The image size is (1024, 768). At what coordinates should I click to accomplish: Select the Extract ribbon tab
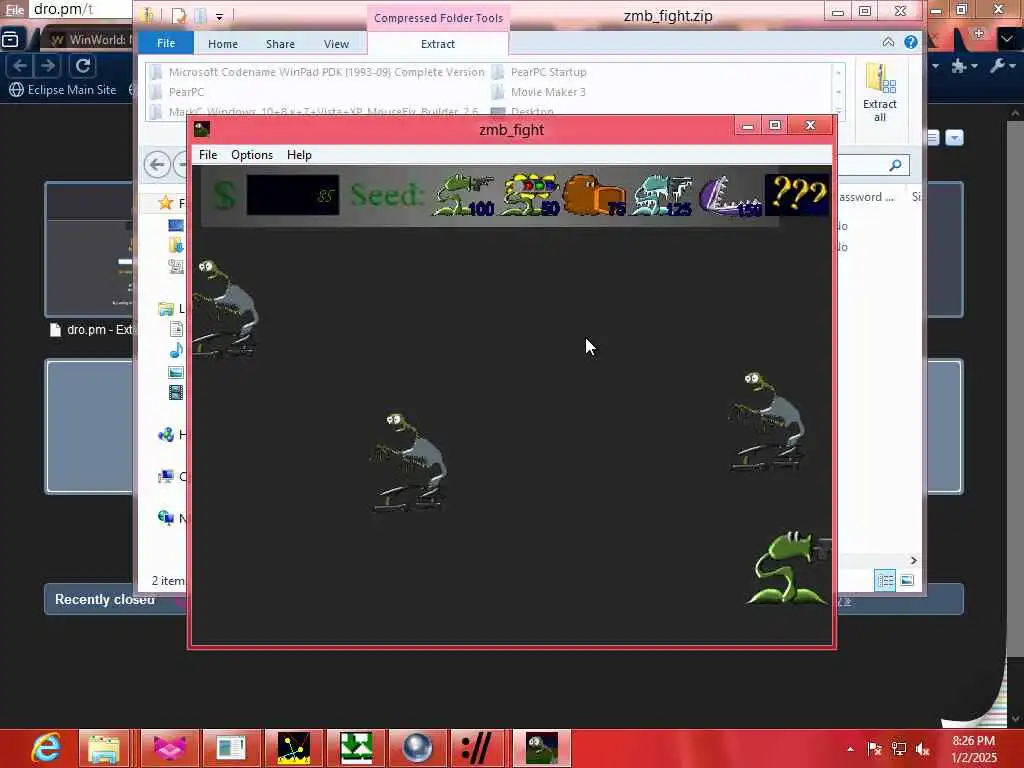click(x=438, y=44)
